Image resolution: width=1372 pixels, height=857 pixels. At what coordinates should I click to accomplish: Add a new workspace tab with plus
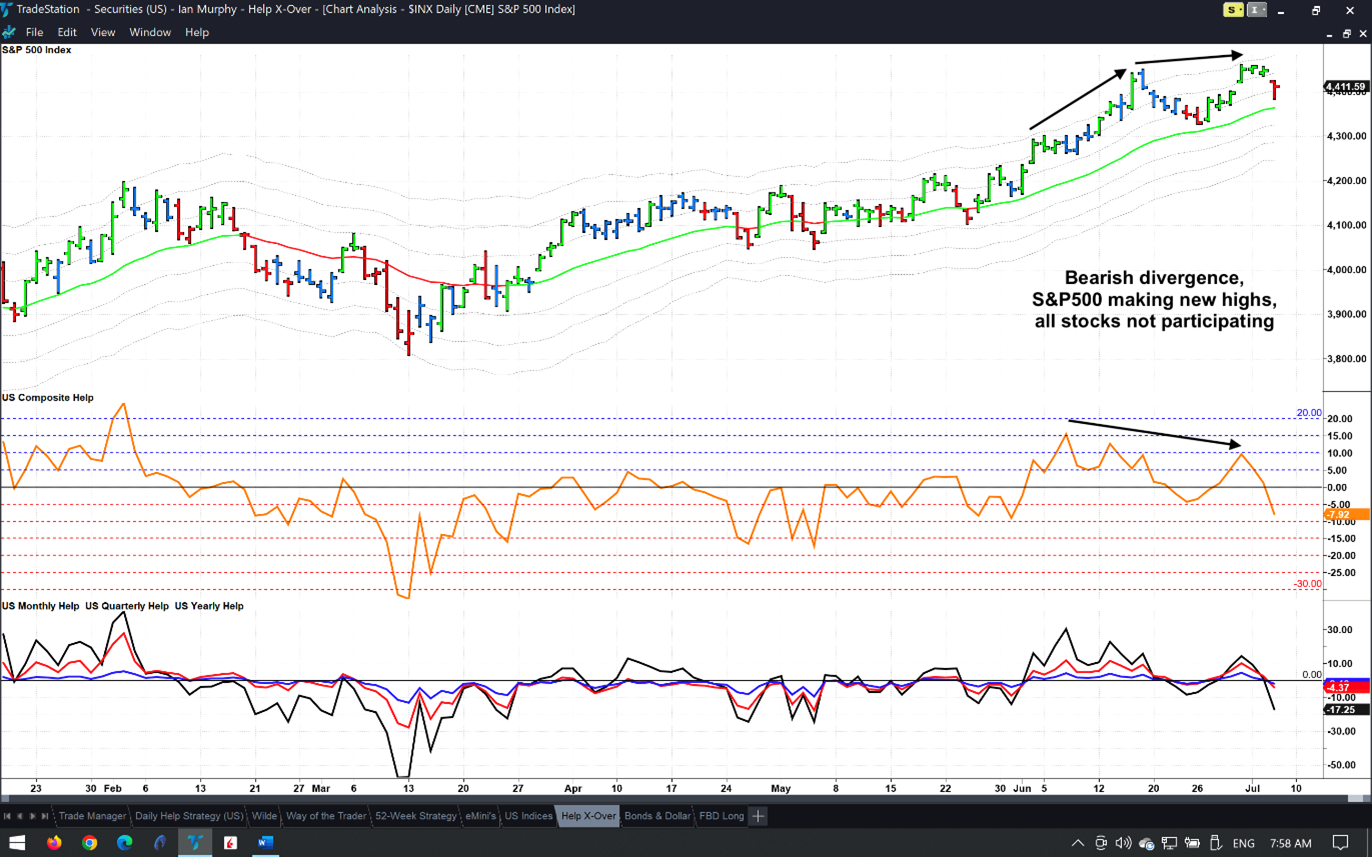click(x=758, y=816)
